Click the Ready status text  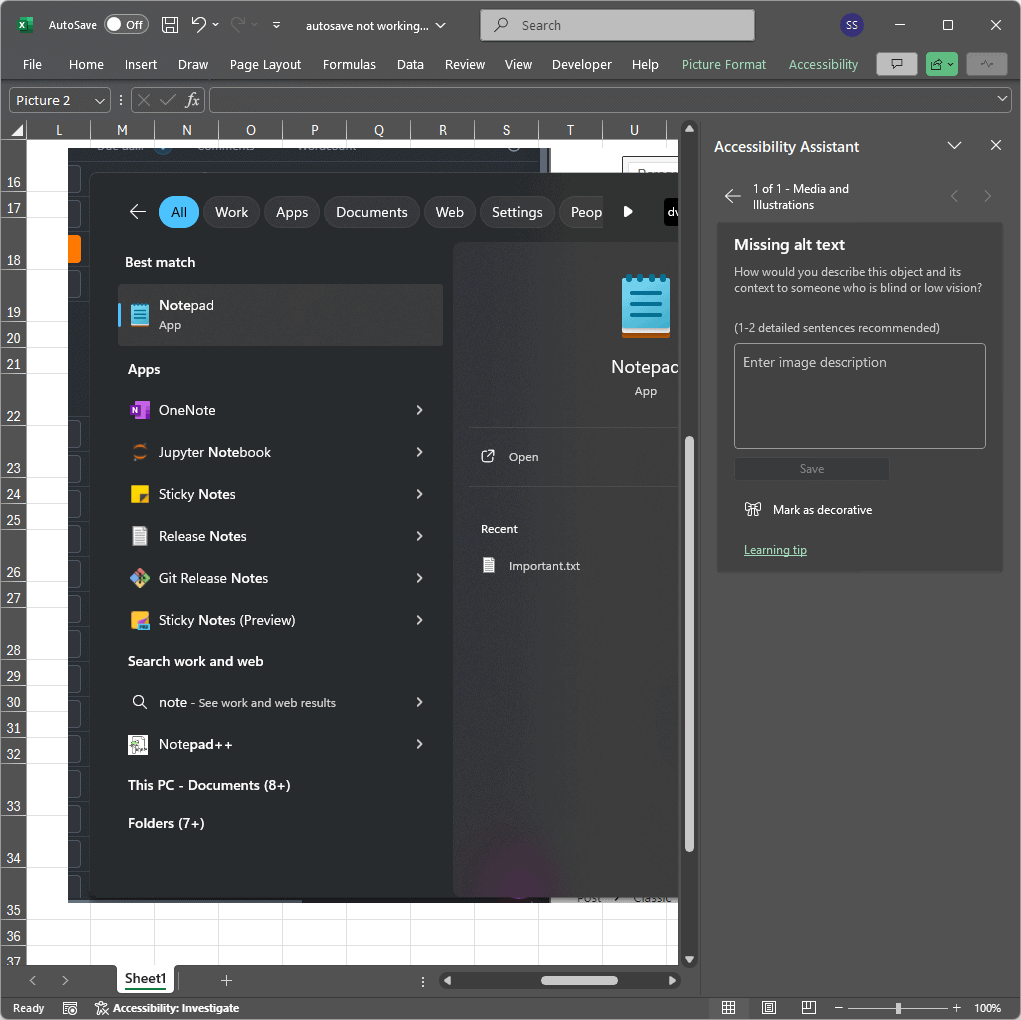[x=29, y=1008]
